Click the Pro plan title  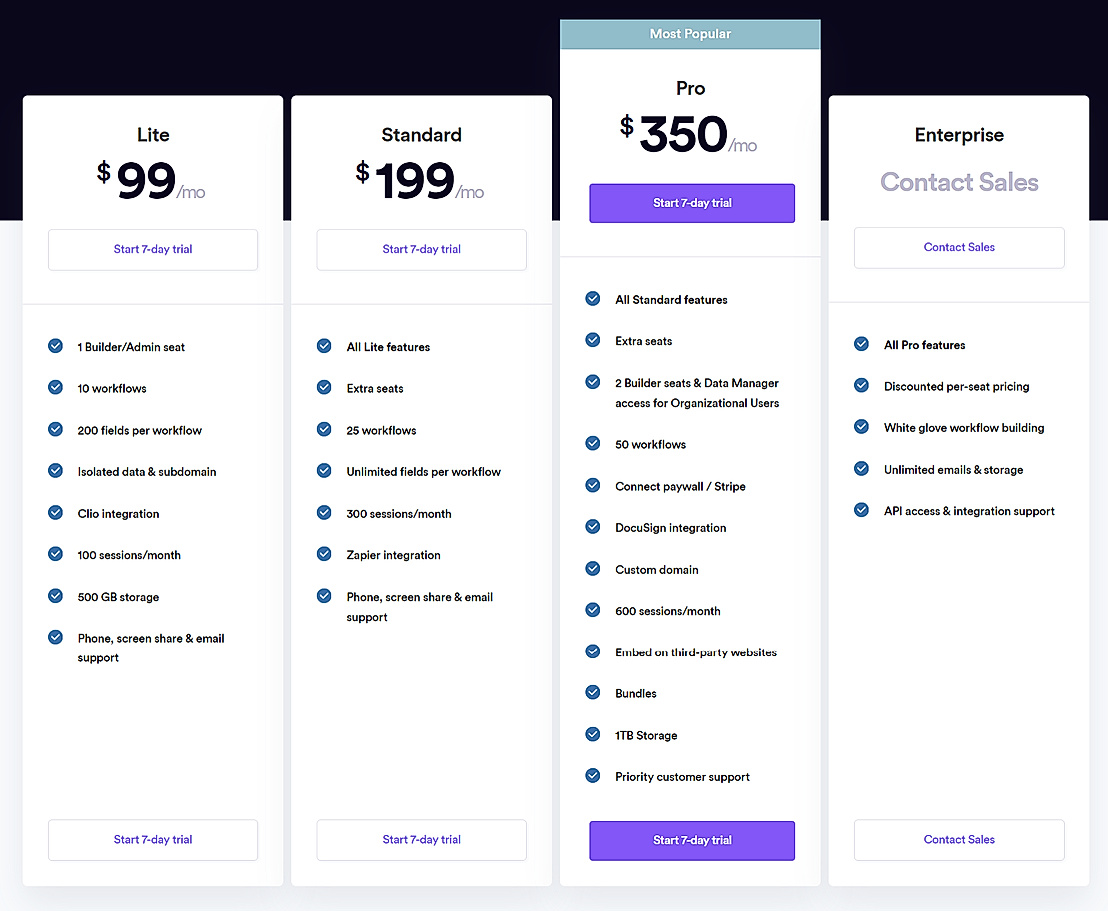pos(690,88)
